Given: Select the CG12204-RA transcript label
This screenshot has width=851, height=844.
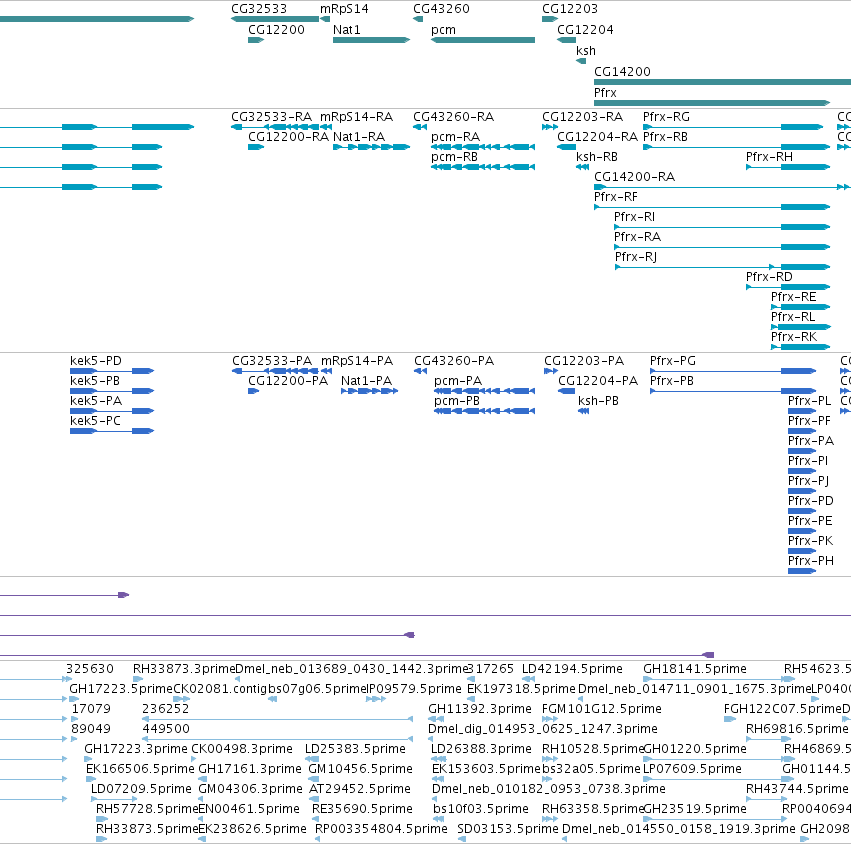Looking at the screenshot, I should (597, 137).
